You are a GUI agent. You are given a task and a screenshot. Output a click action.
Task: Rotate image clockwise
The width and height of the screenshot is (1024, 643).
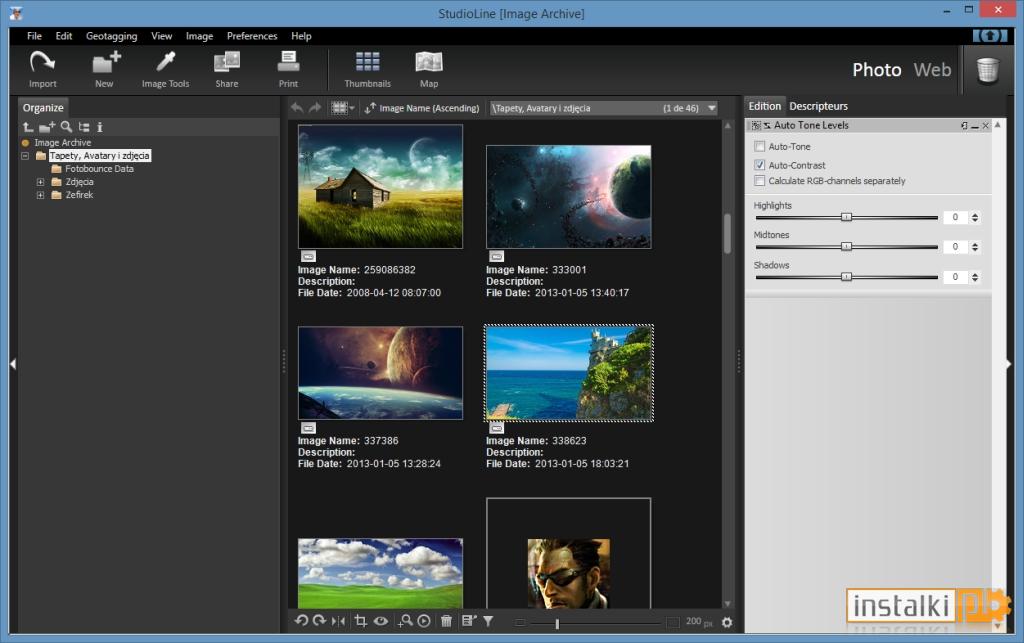click(319, 621)
